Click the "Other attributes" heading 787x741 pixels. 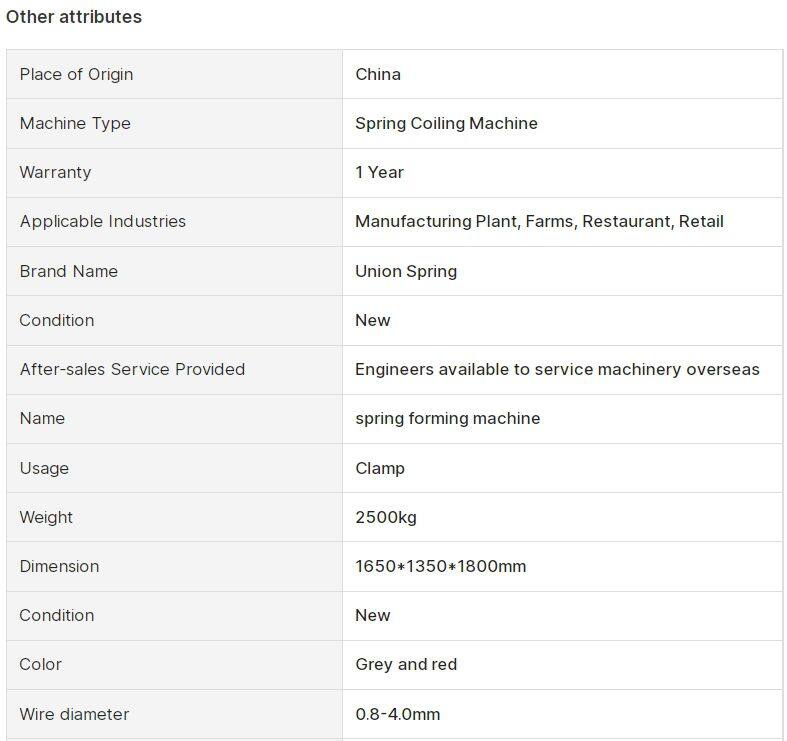coord(74,17)
